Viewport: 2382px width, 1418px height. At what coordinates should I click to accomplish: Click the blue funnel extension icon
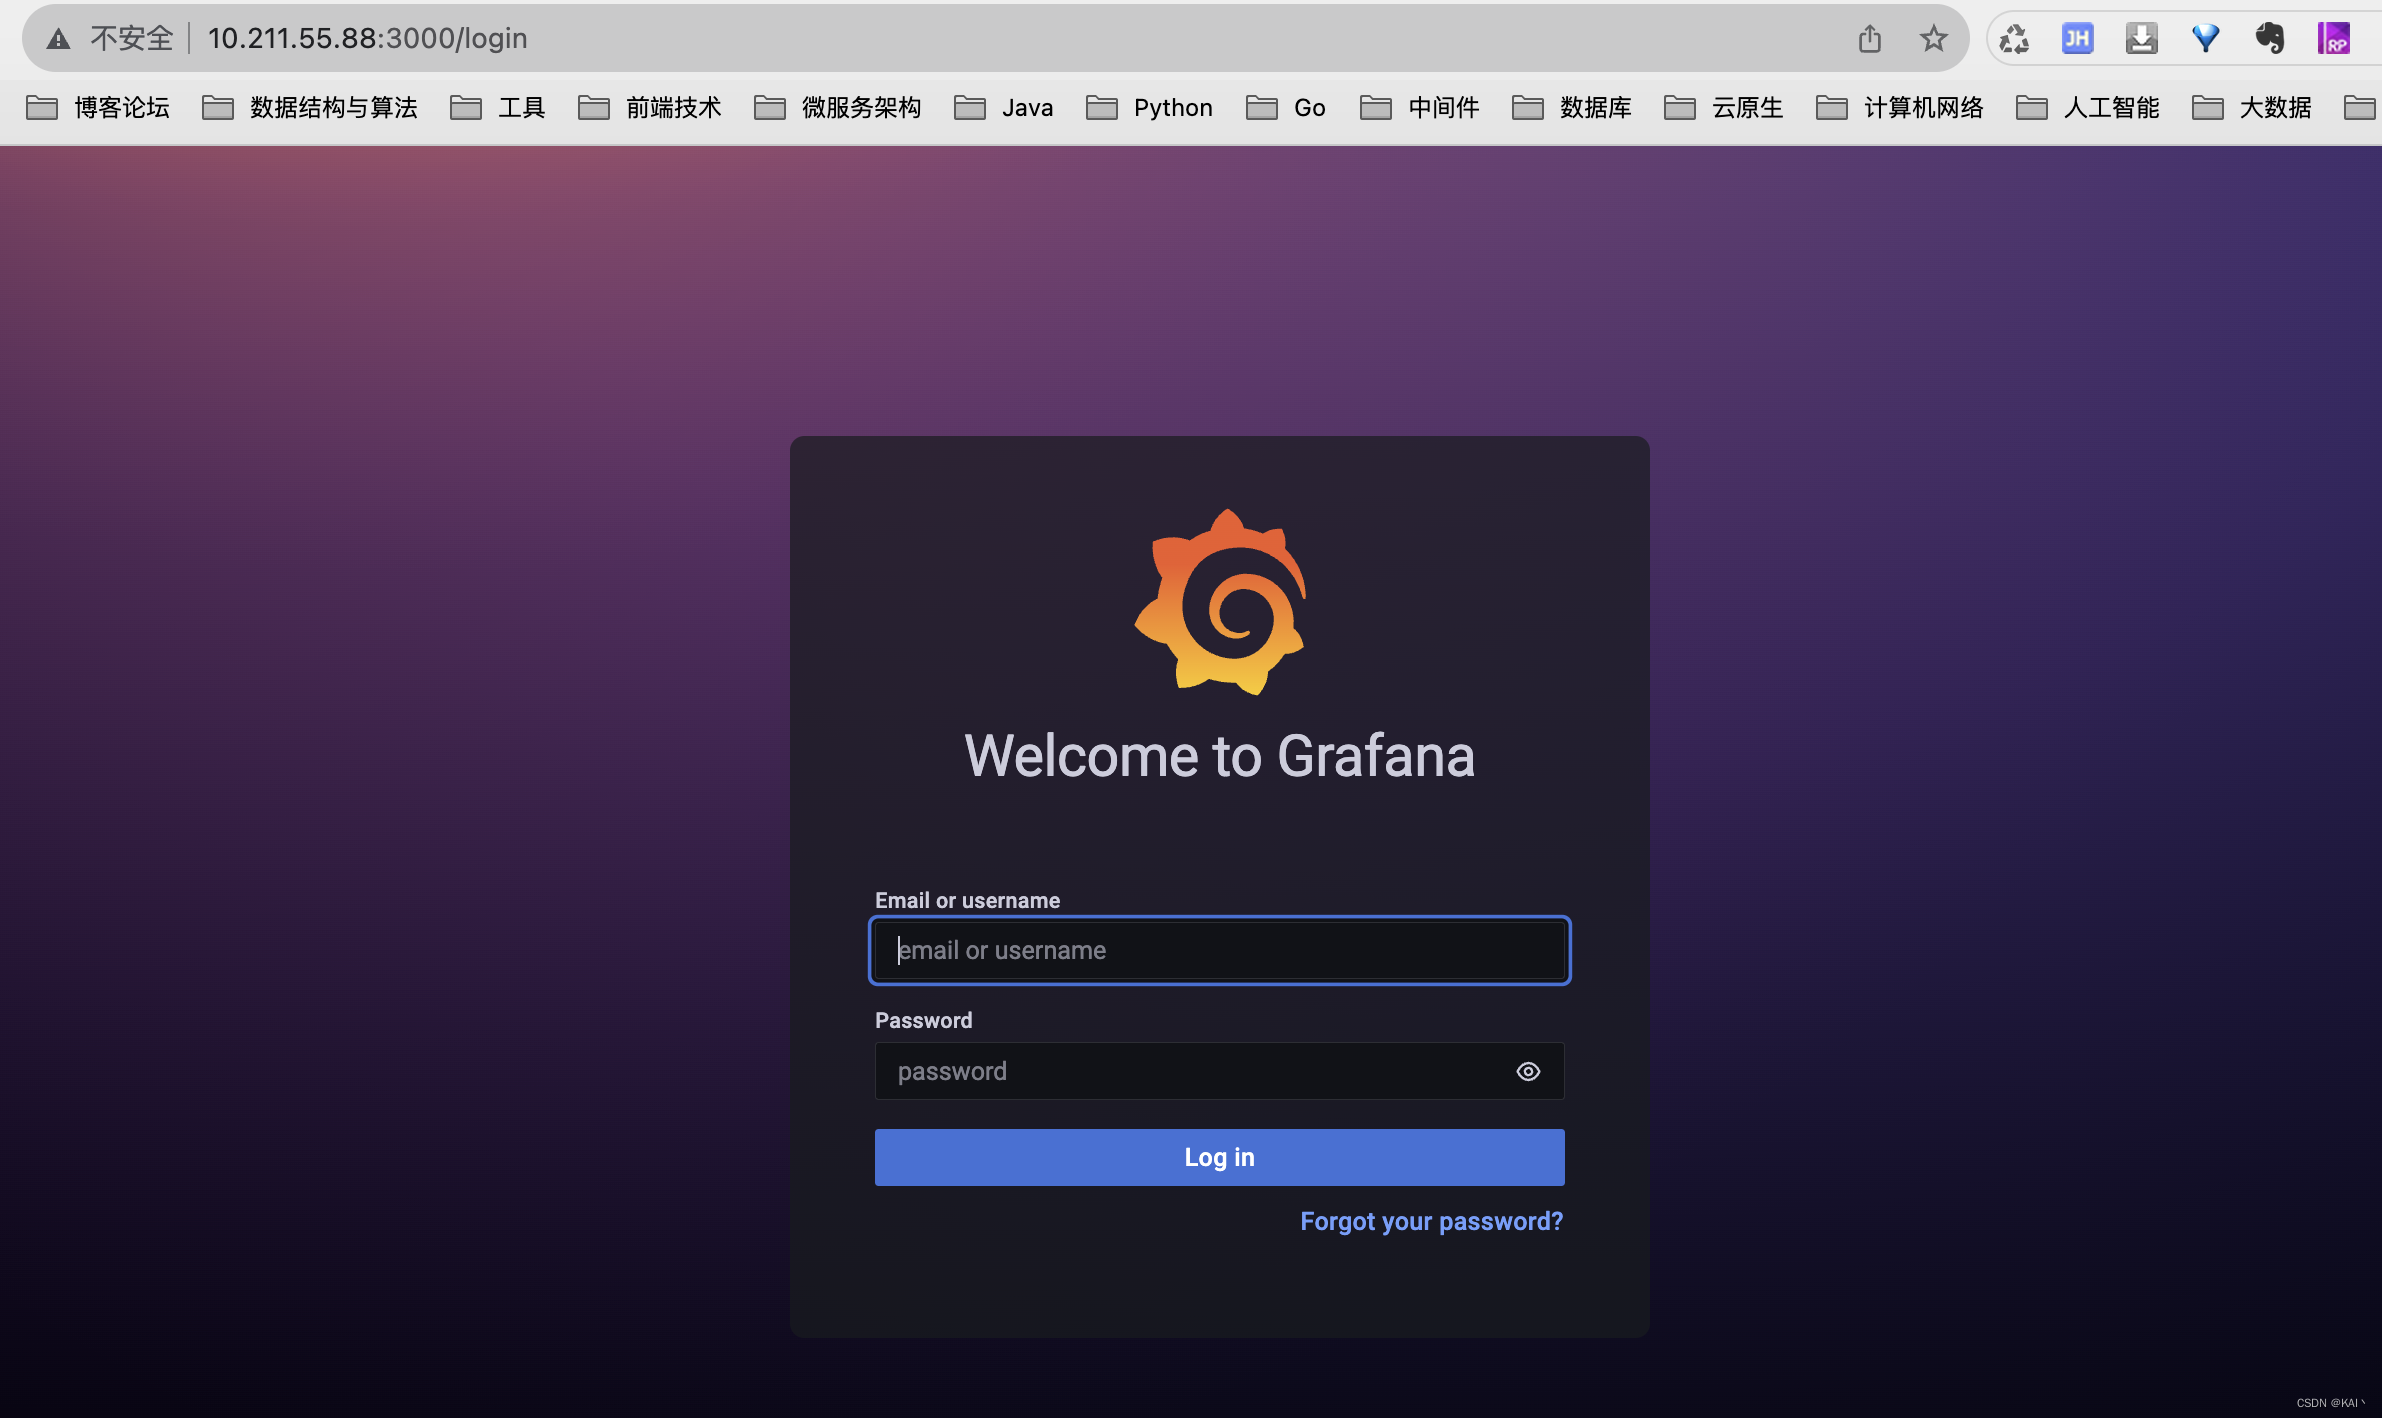[x=2205, y=39]
